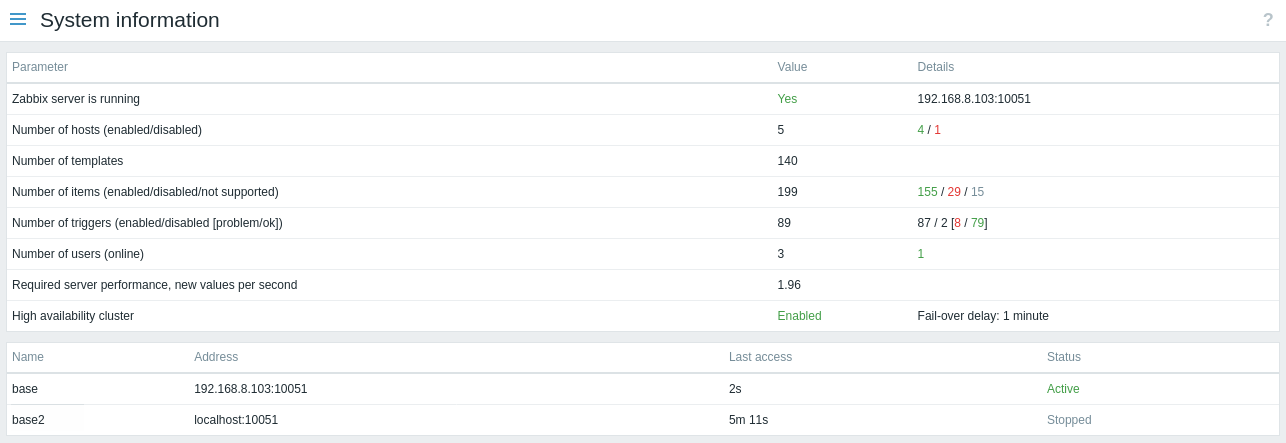The width and height of the screenshot is (1286, 443).
Task: Select the 'Active' status of base node
Action: point(1063,389)
